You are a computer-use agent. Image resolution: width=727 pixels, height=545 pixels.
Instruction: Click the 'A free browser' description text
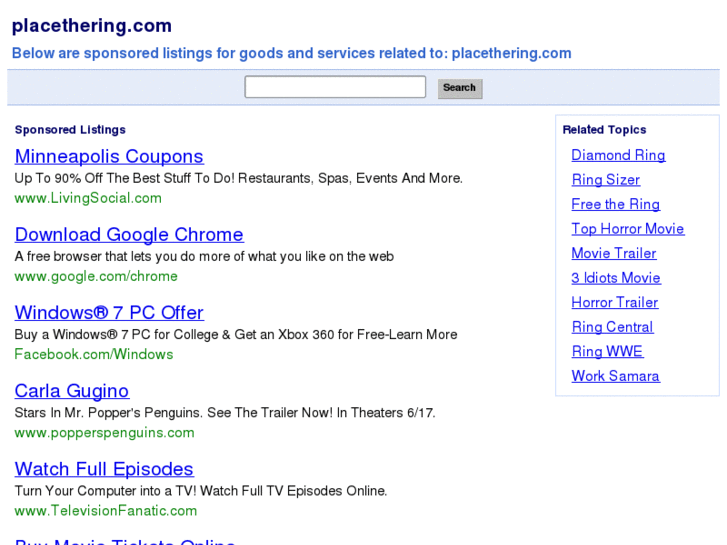204,256
